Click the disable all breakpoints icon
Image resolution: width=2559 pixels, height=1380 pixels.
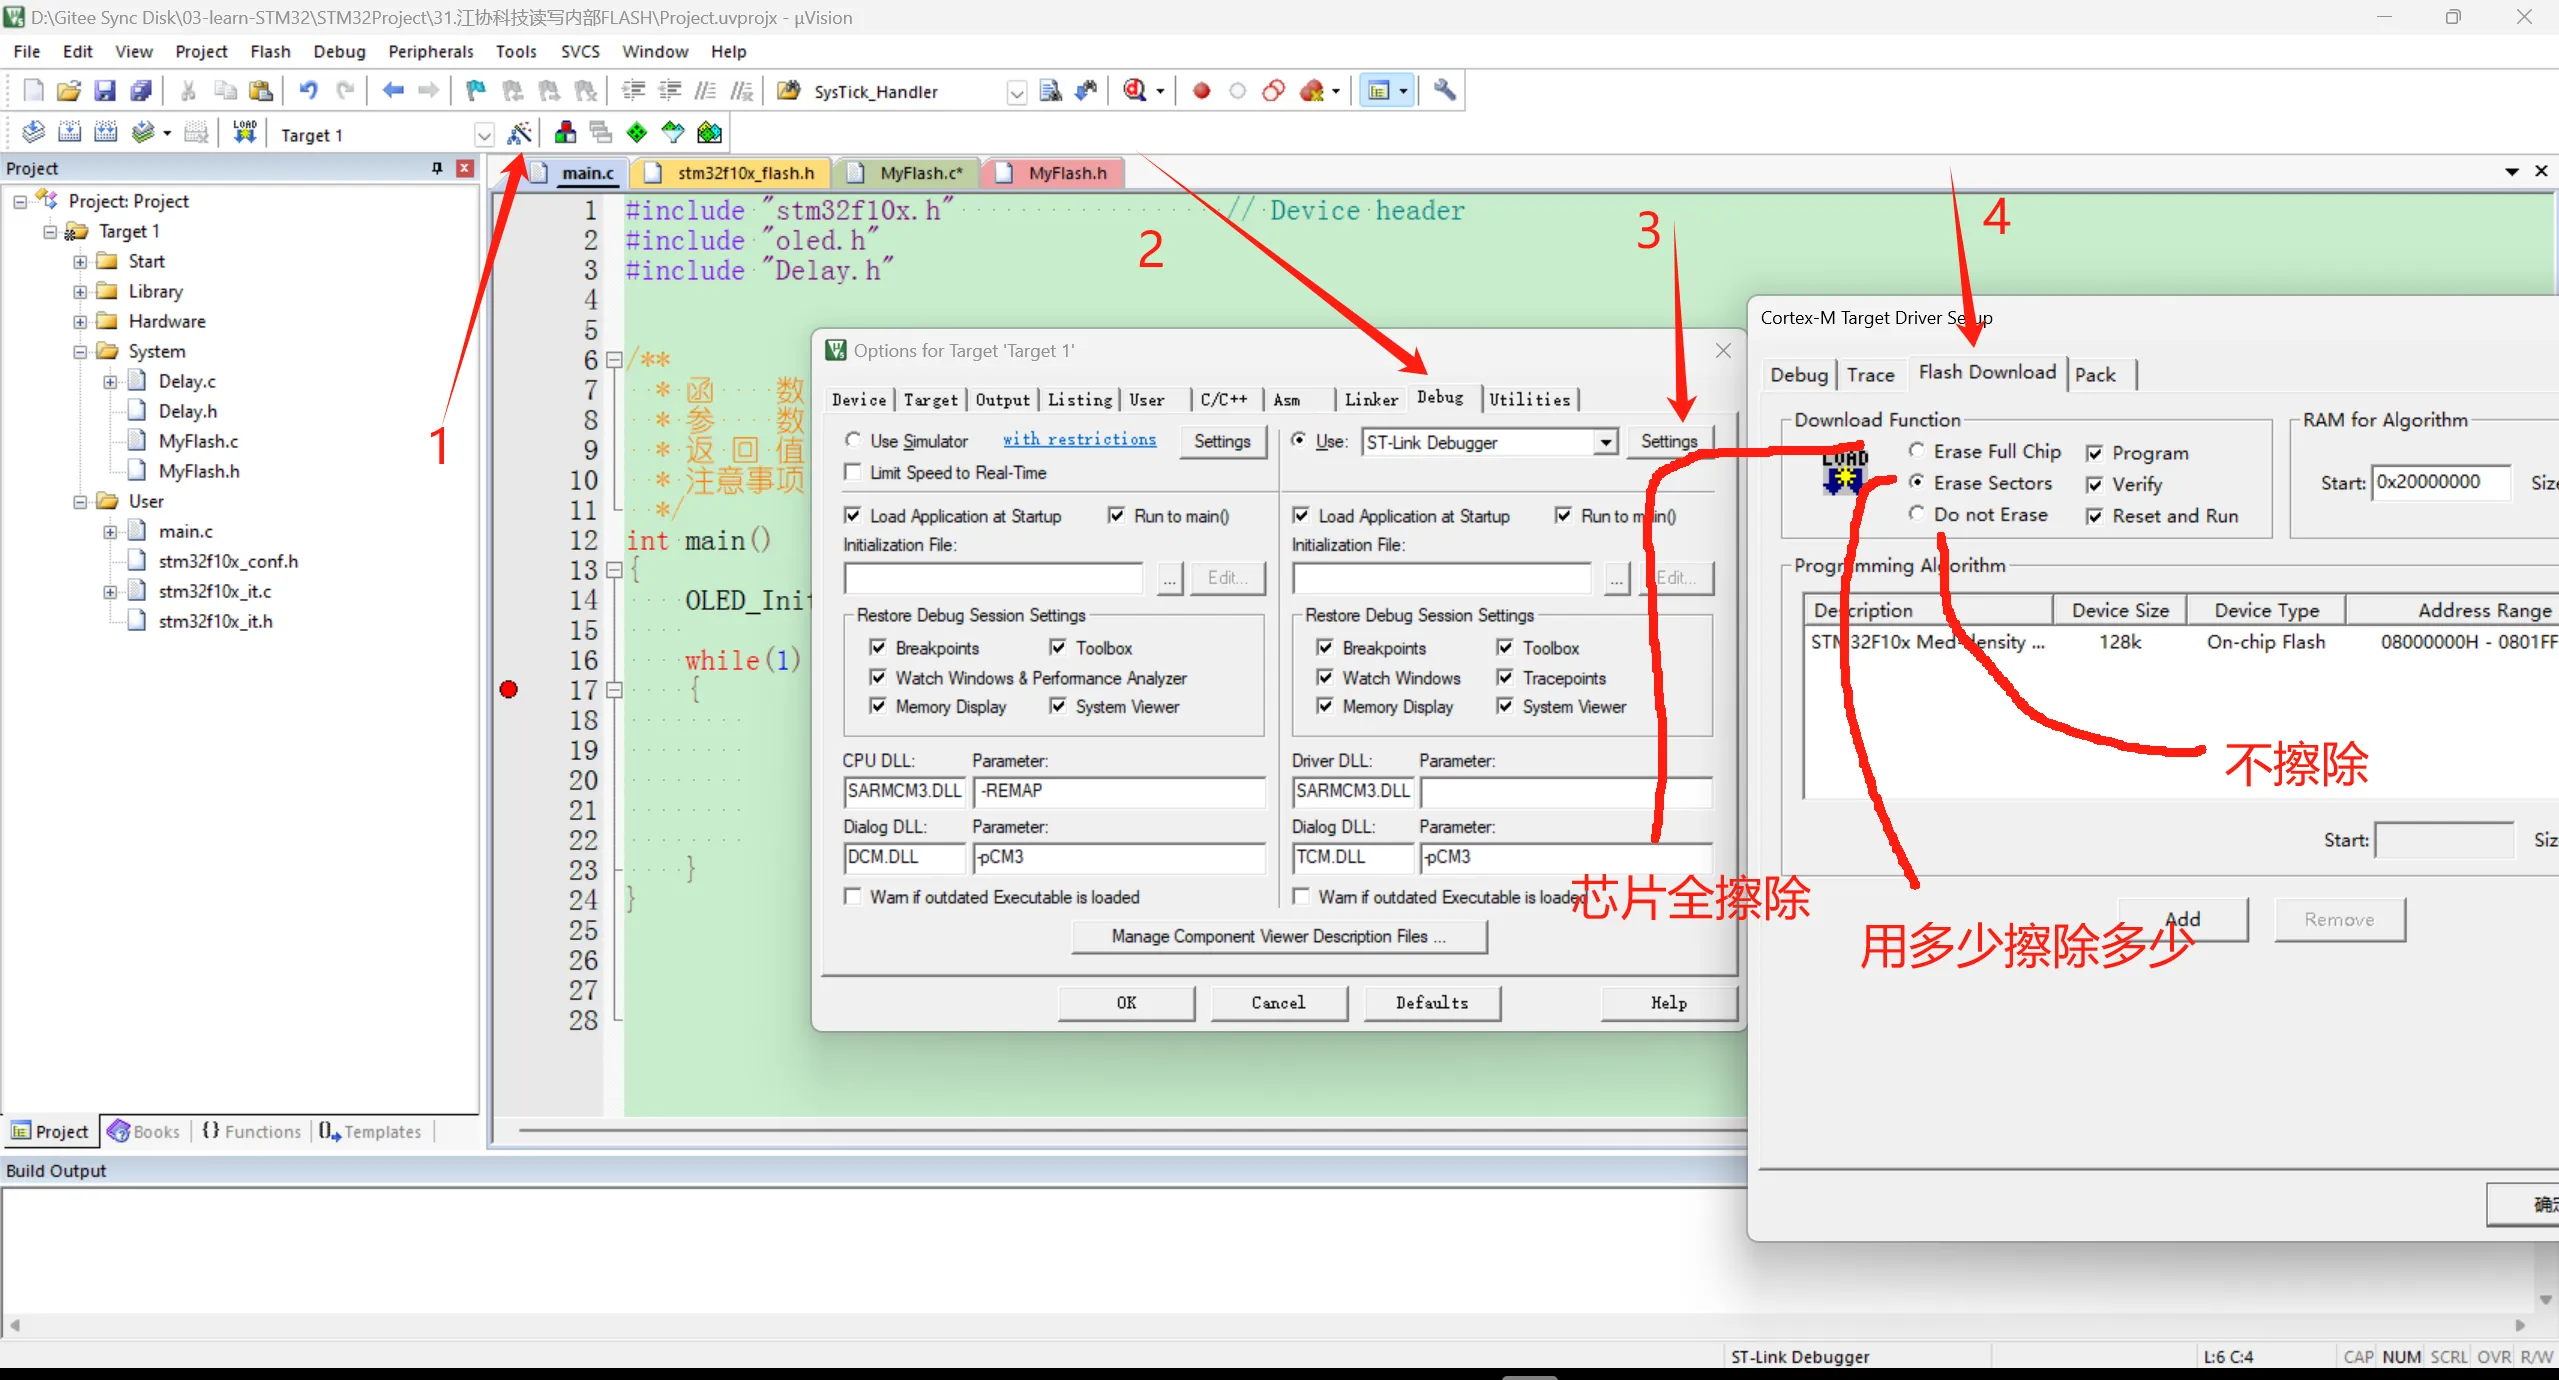1273,91
